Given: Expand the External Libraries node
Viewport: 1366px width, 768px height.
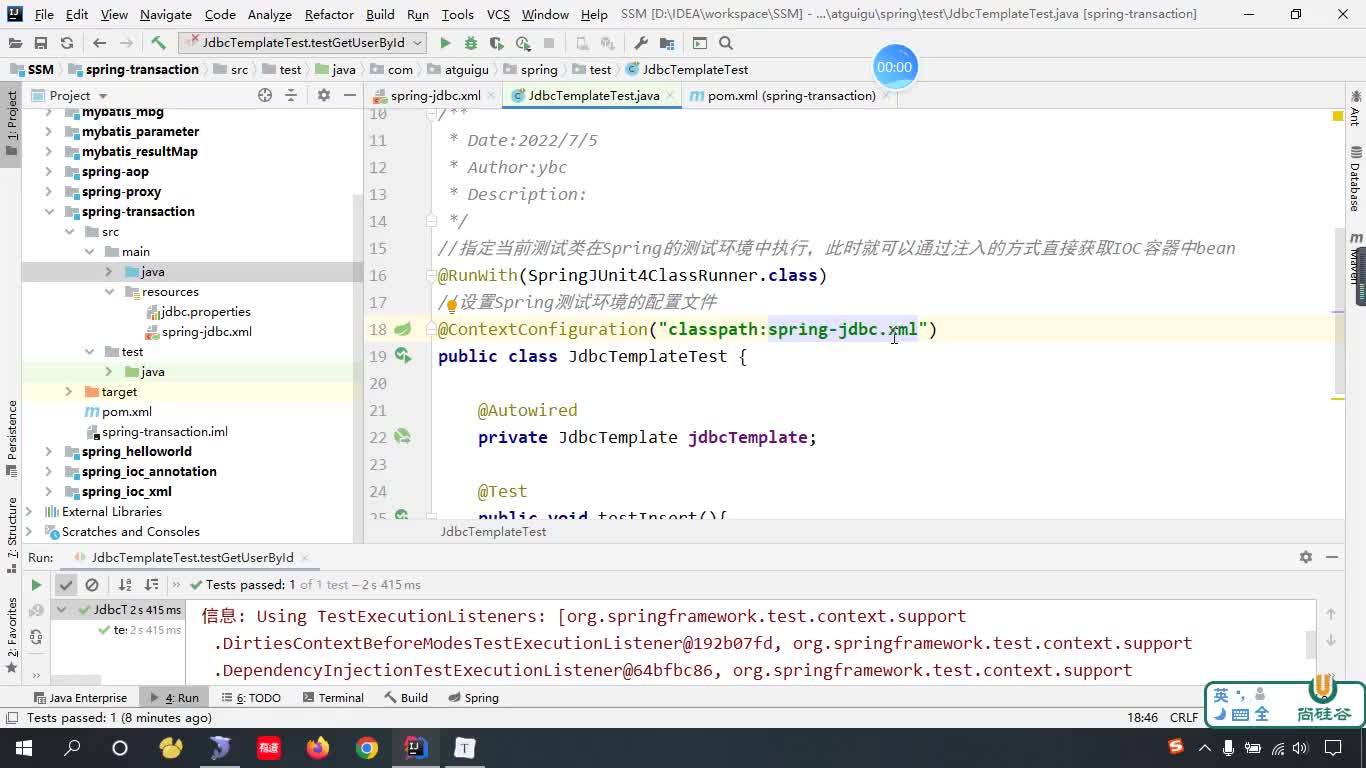Looking at the screenshot, I should point(29,512).
